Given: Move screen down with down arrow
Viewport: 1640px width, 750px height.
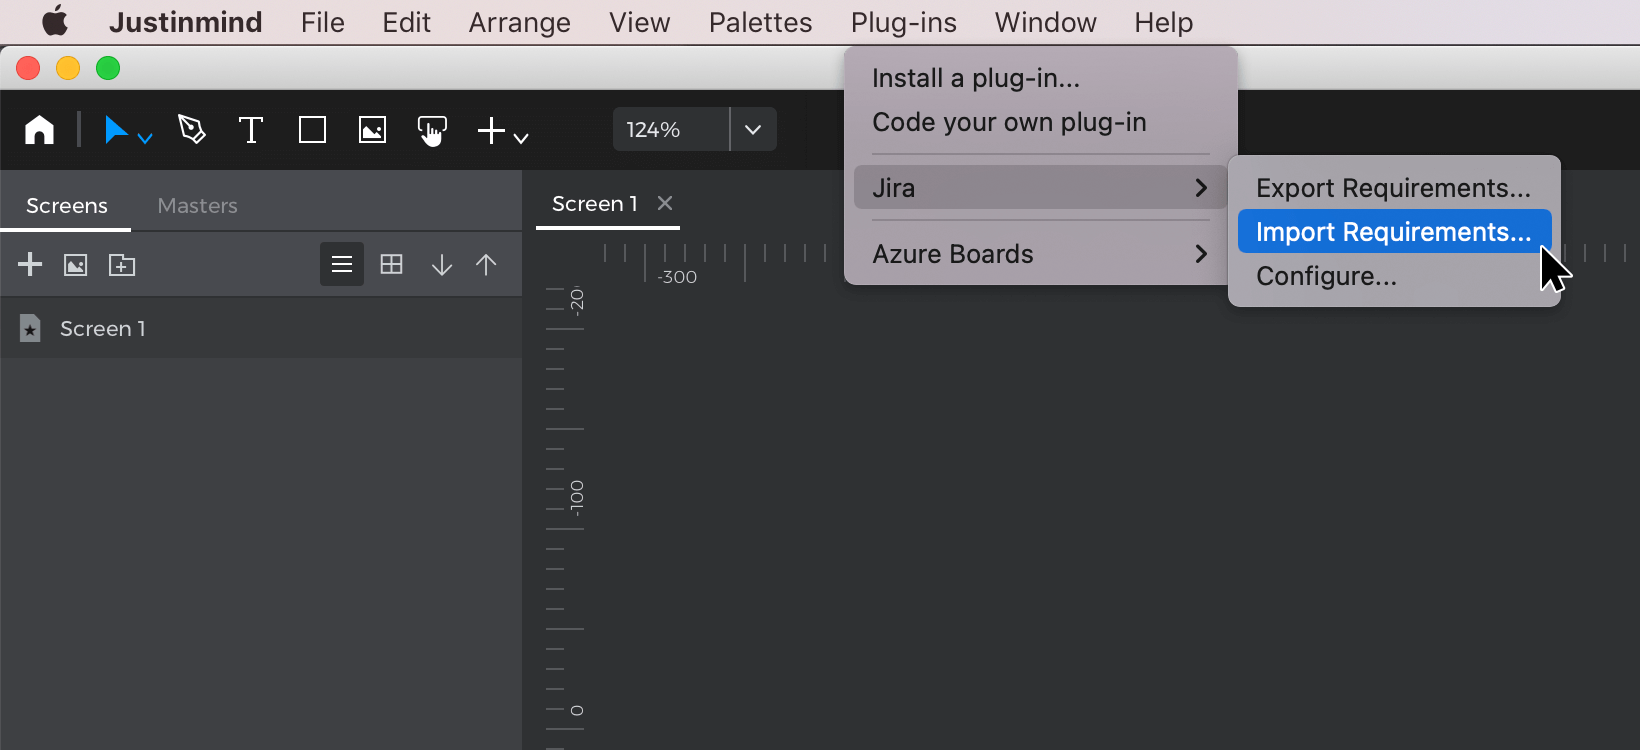Looking at the screenshot, I should [x=442, y=265].
